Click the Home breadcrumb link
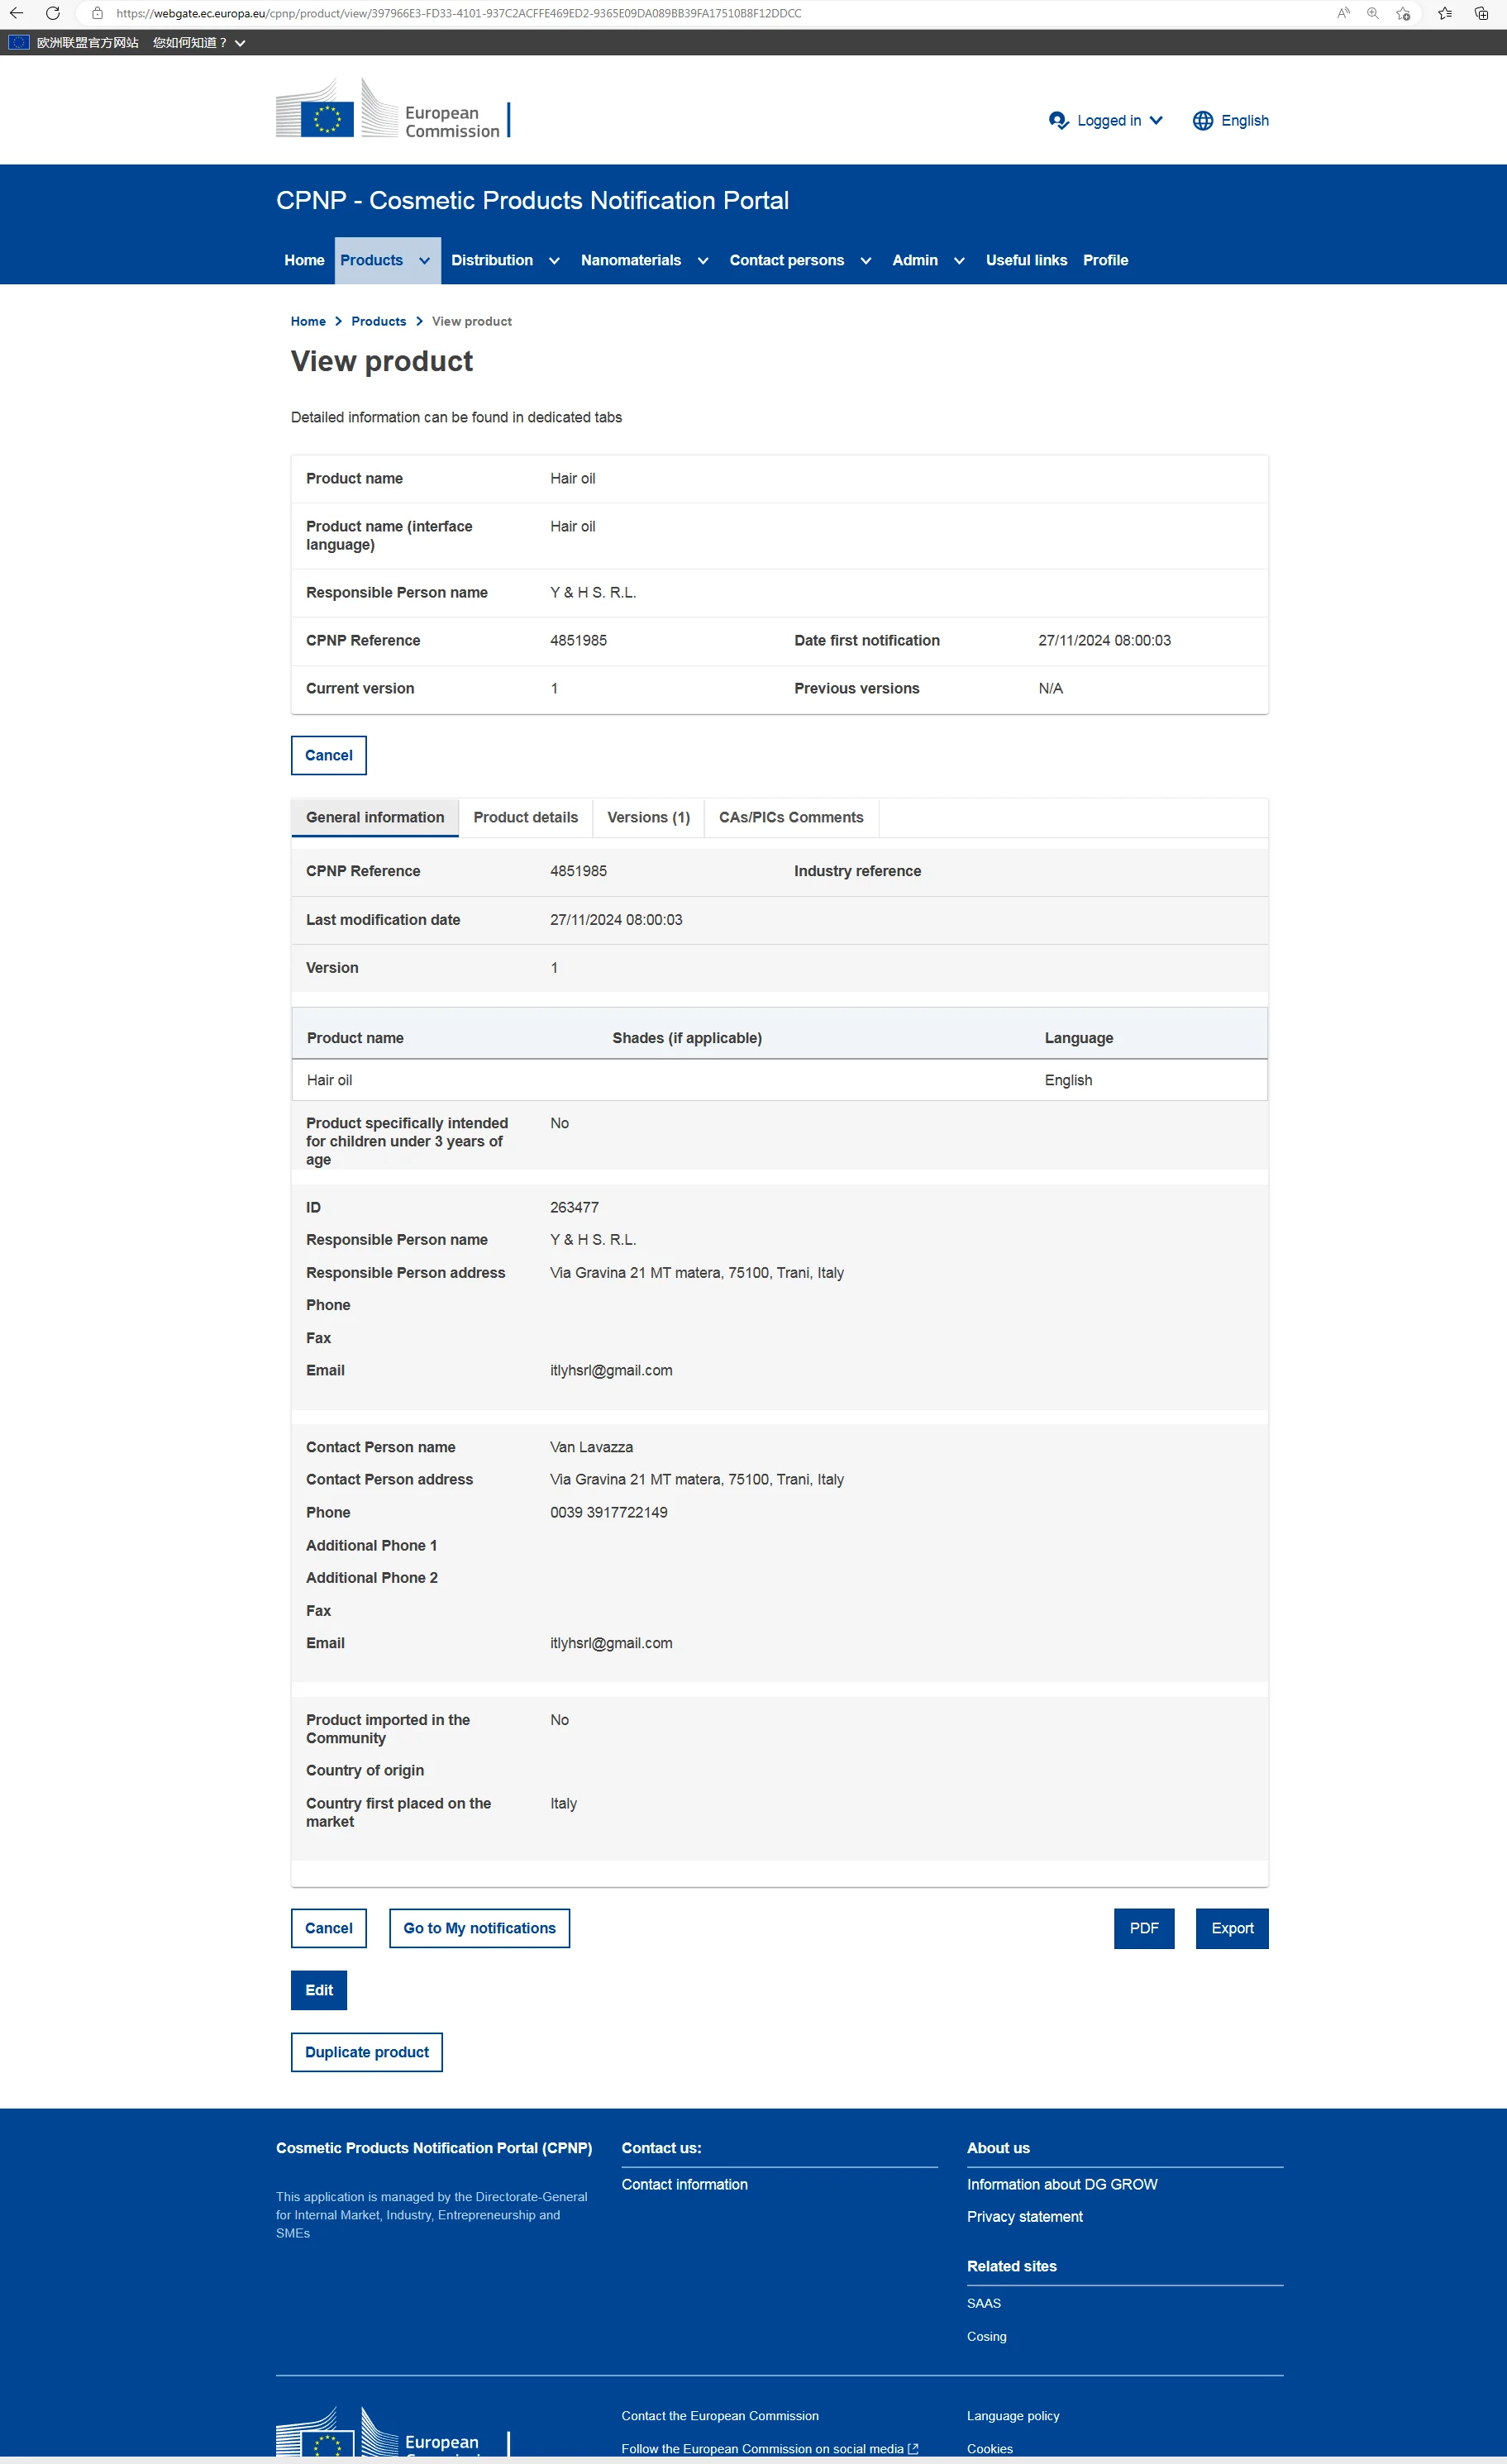 point(308,321)
